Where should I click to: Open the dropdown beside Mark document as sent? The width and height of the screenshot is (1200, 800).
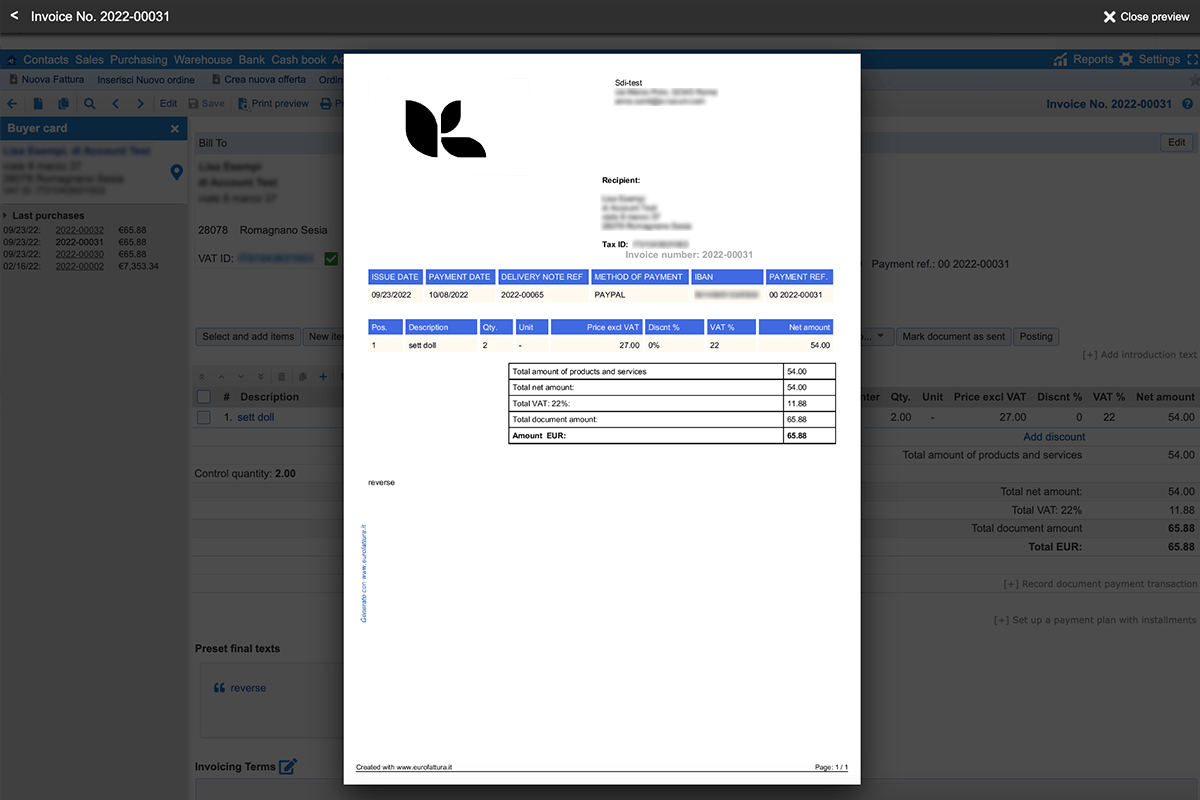879,336
